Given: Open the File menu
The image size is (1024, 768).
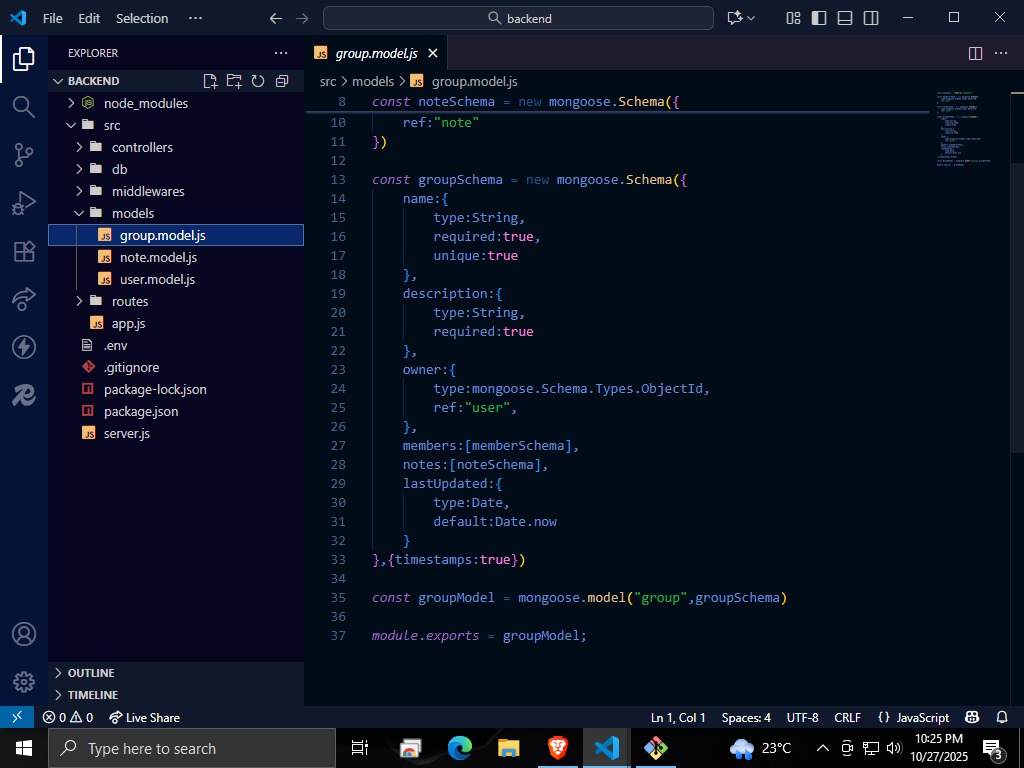Looking at the screenshot, I should (51, 17).
